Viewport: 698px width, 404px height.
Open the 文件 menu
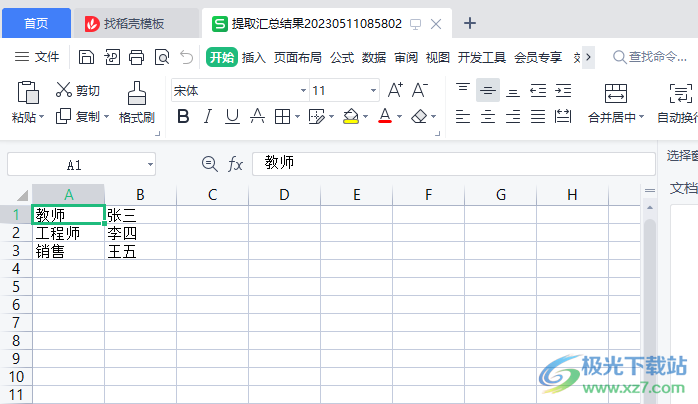(37, 57)
